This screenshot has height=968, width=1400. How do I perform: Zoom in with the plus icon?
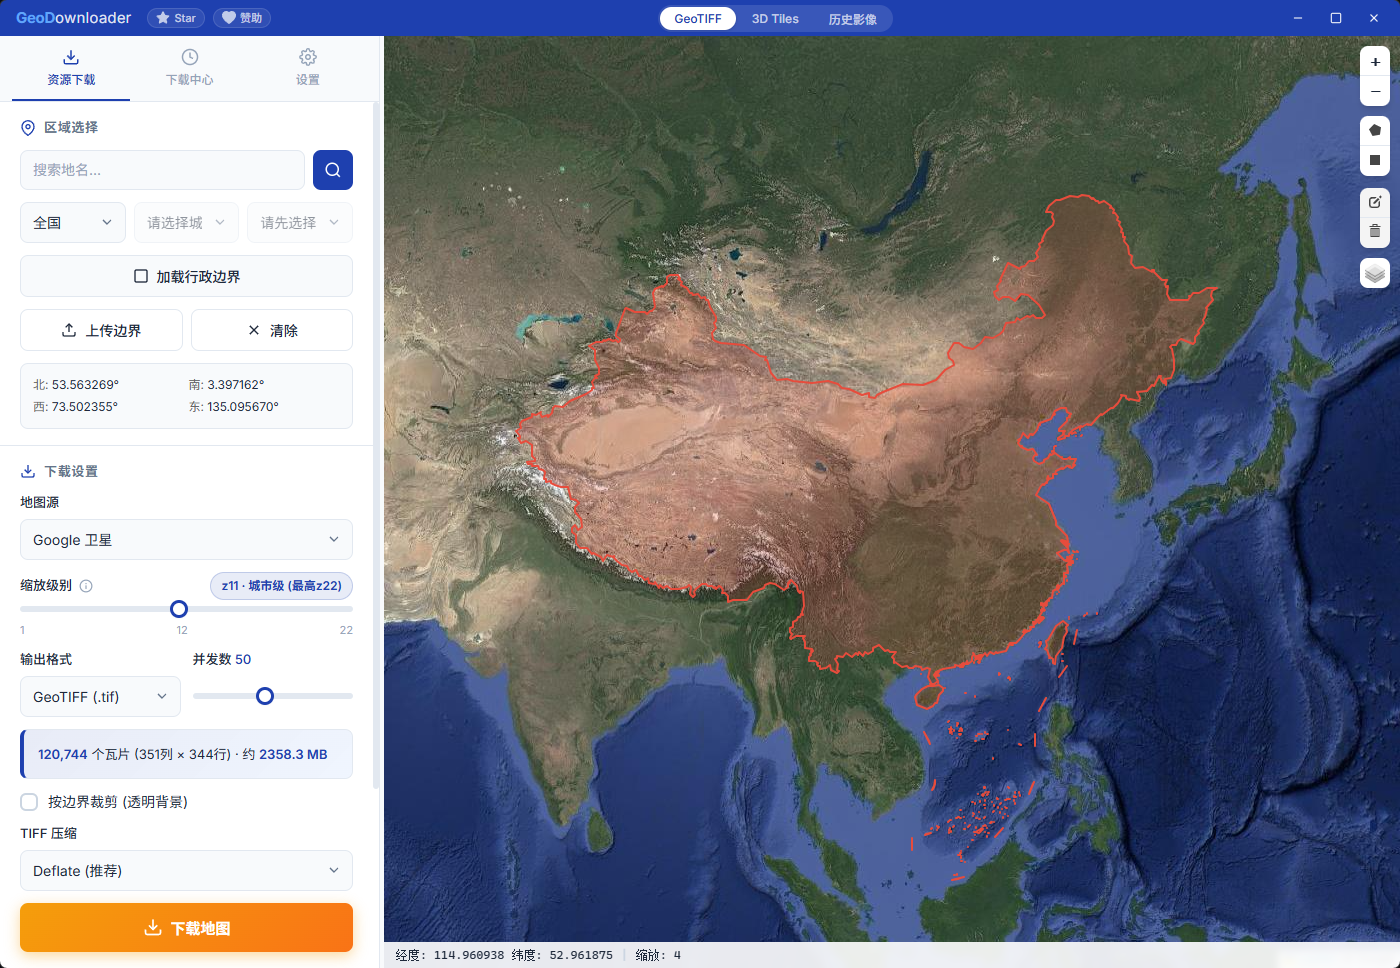[1375, 61]
